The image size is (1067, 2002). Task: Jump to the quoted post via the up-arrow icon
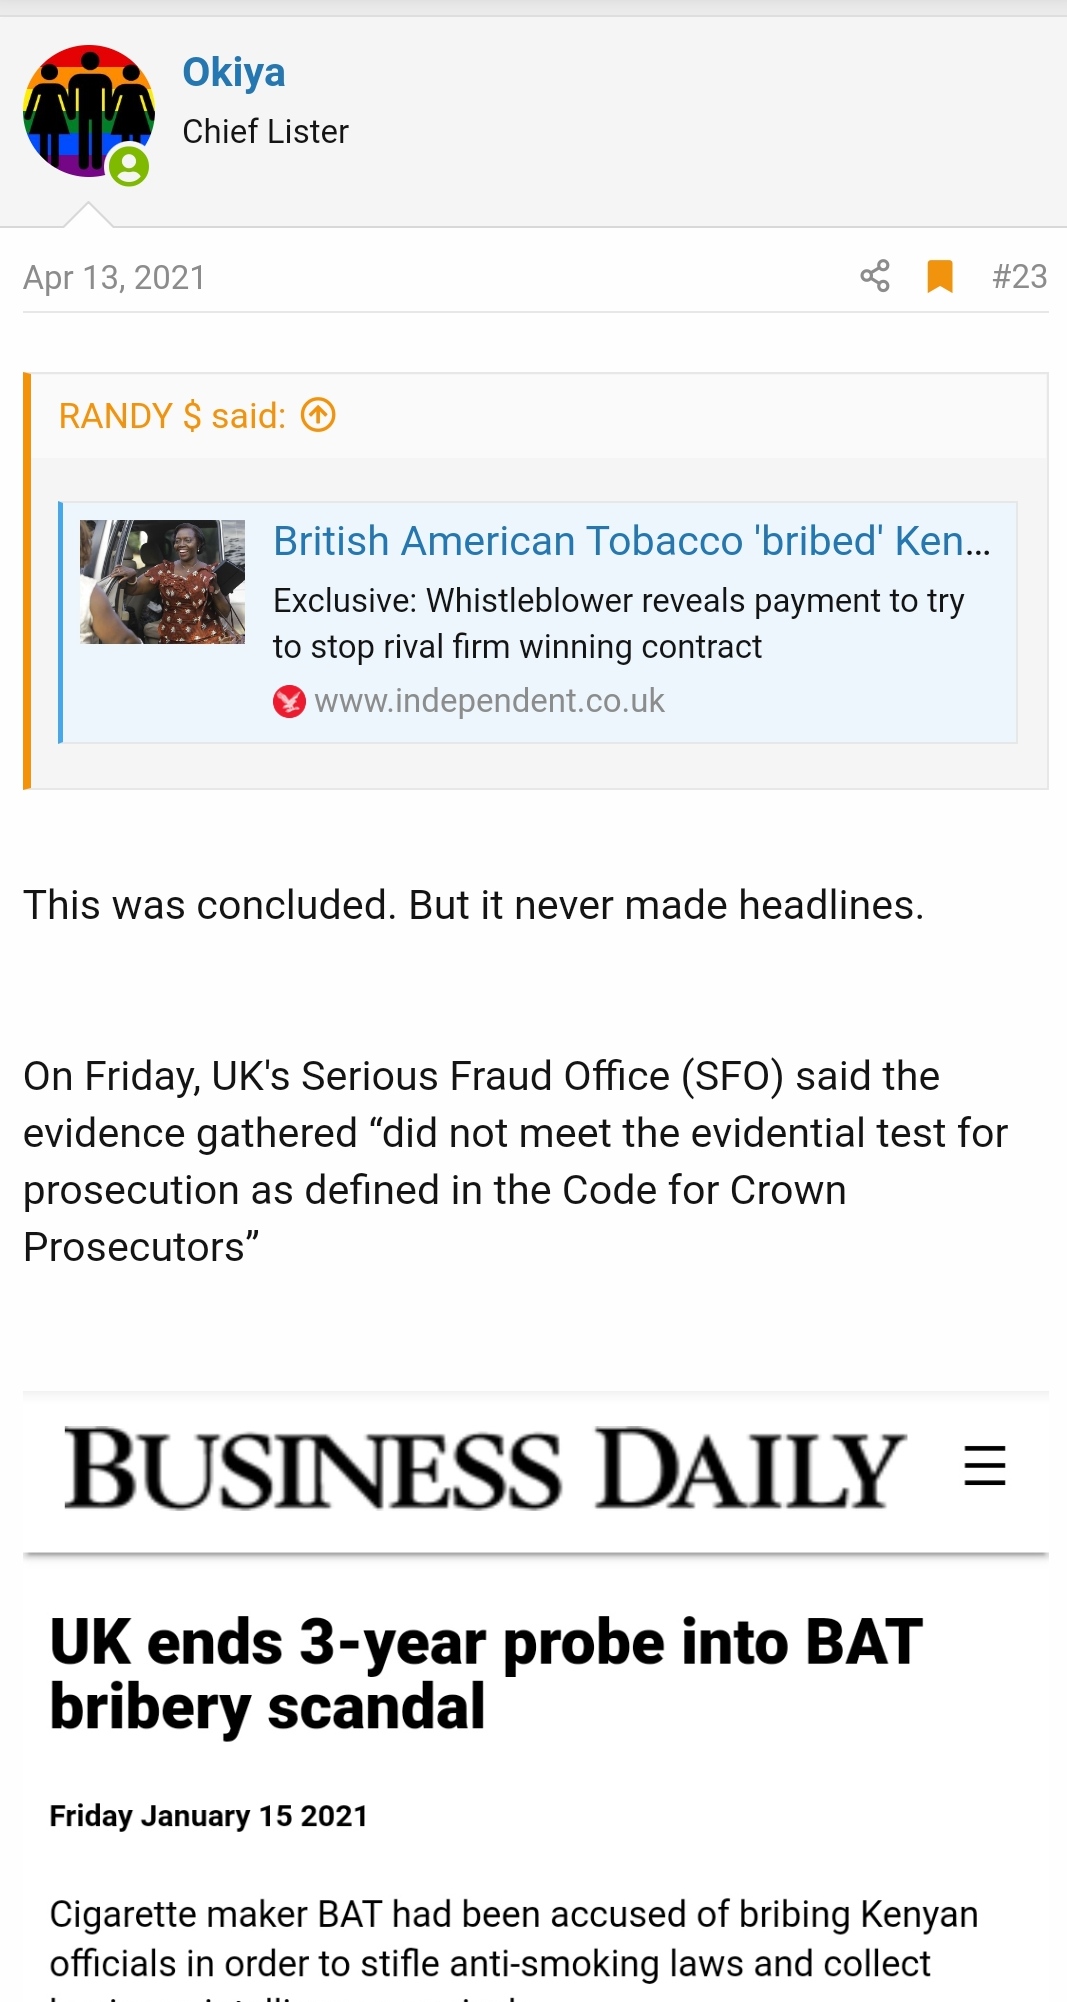coord(318,415)
